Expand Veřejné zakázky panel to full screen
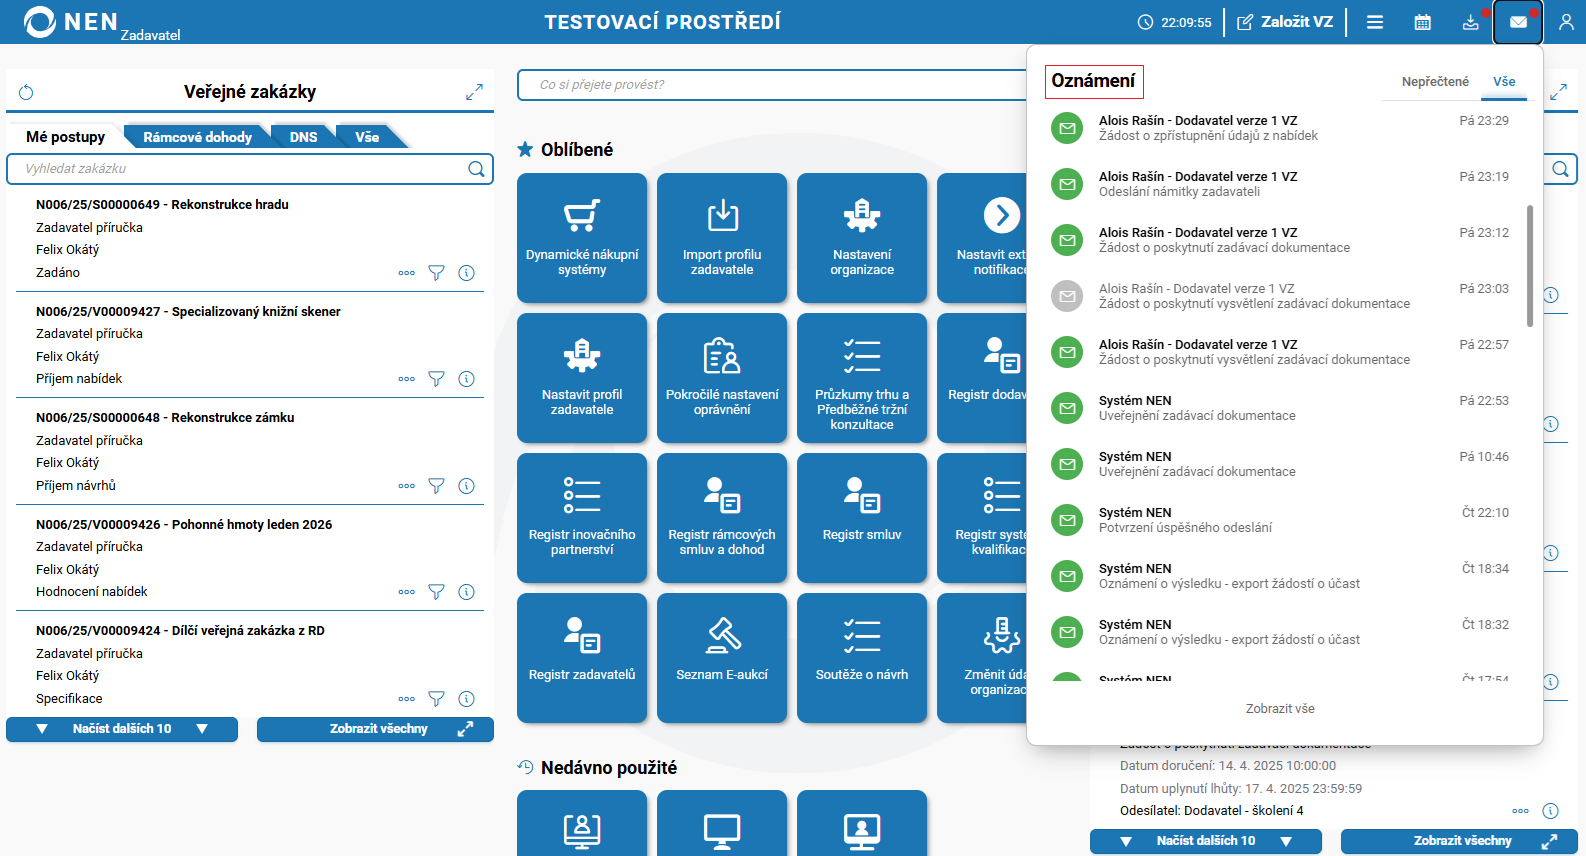 click(x=474, y=92)
